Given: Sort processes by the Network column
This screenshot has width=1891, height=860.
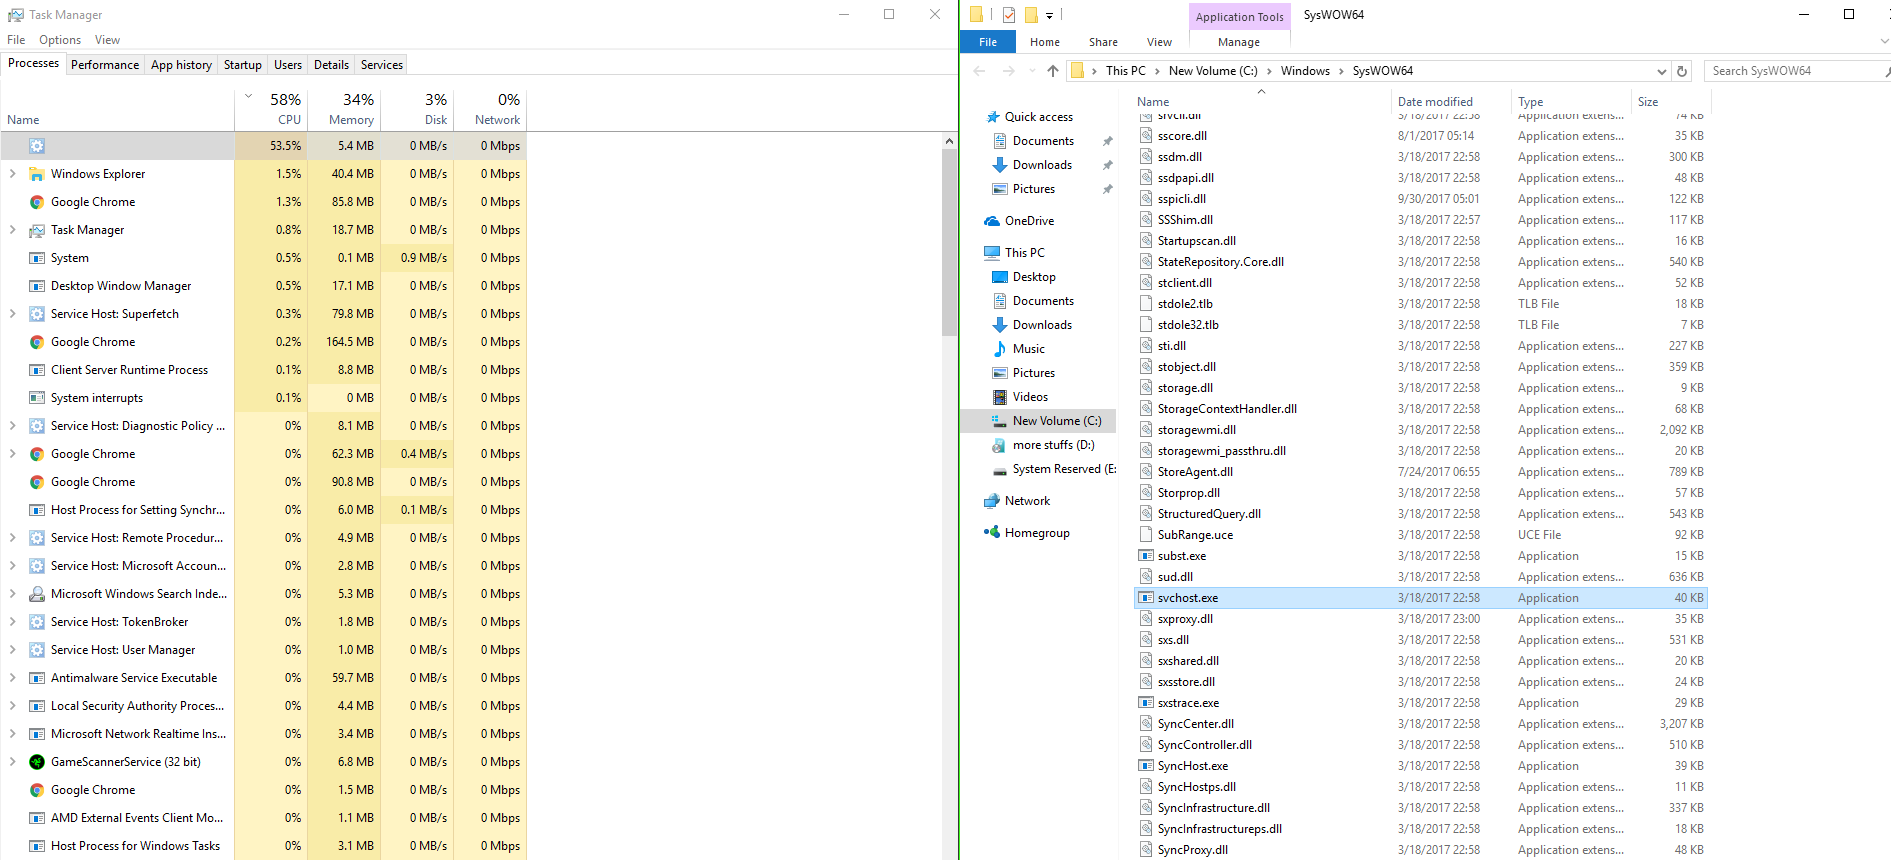Looking at the screenshot, I should 490,109.
